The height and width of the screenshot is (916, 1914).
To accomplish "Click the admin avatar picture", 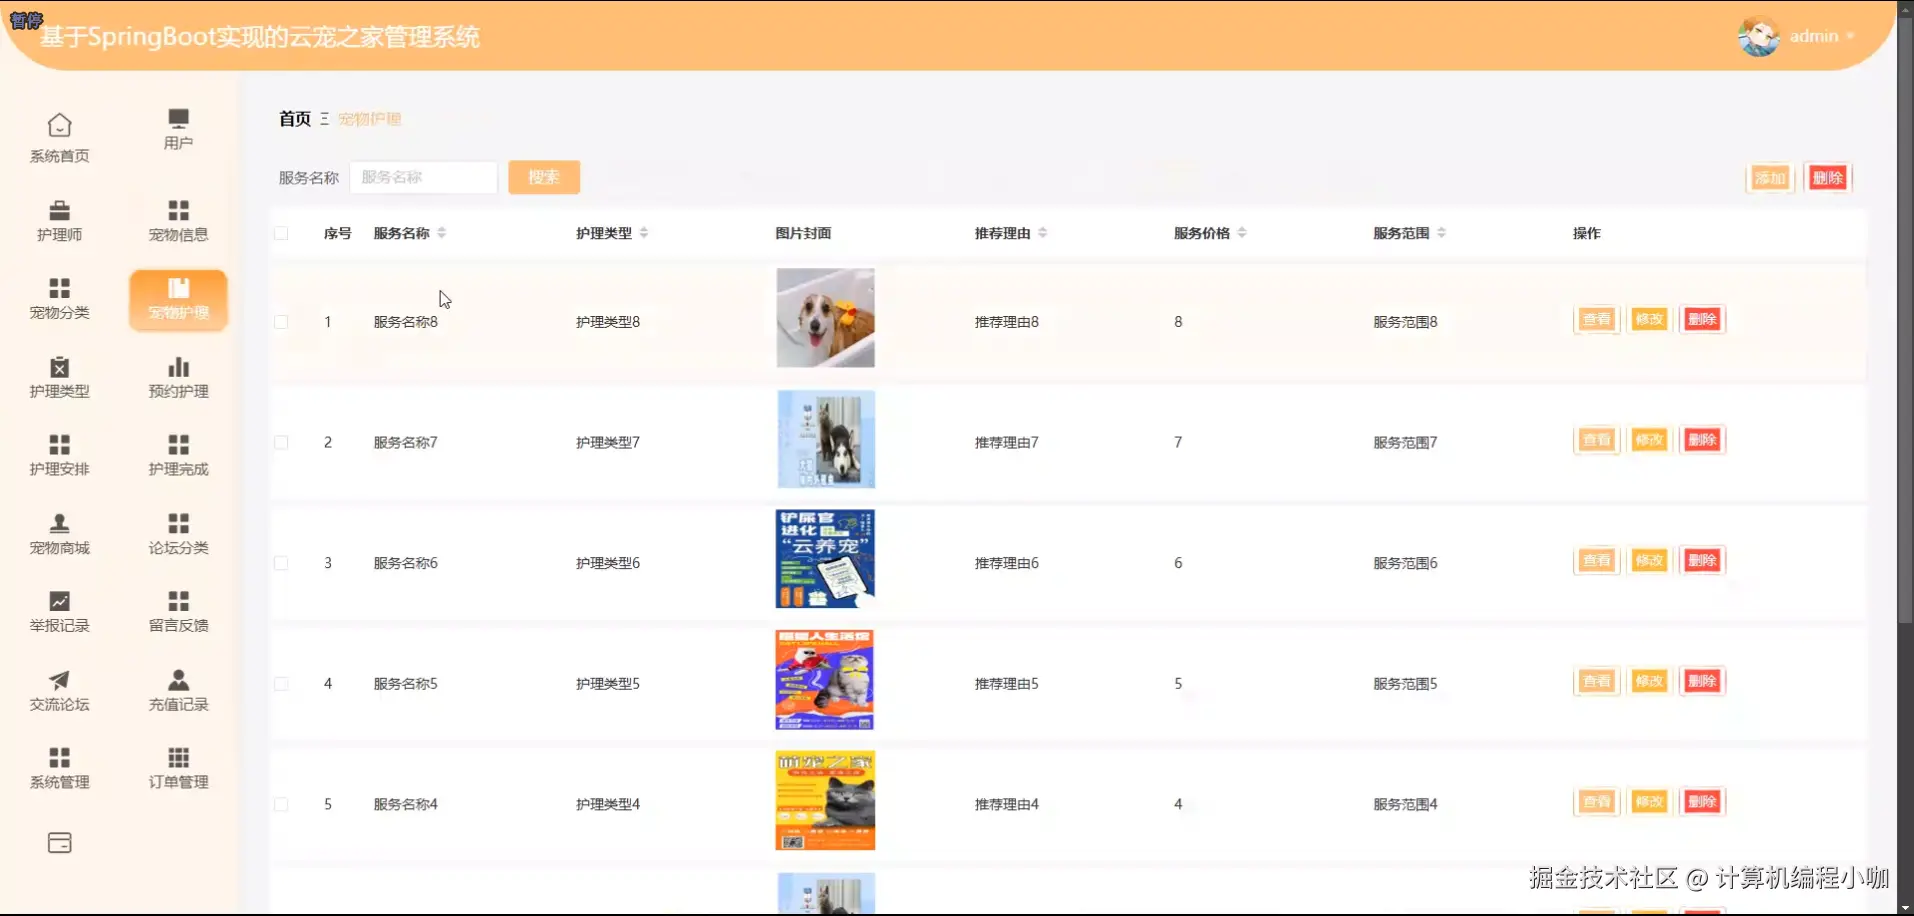I will pyautogui.click(x=1758, y=37).
